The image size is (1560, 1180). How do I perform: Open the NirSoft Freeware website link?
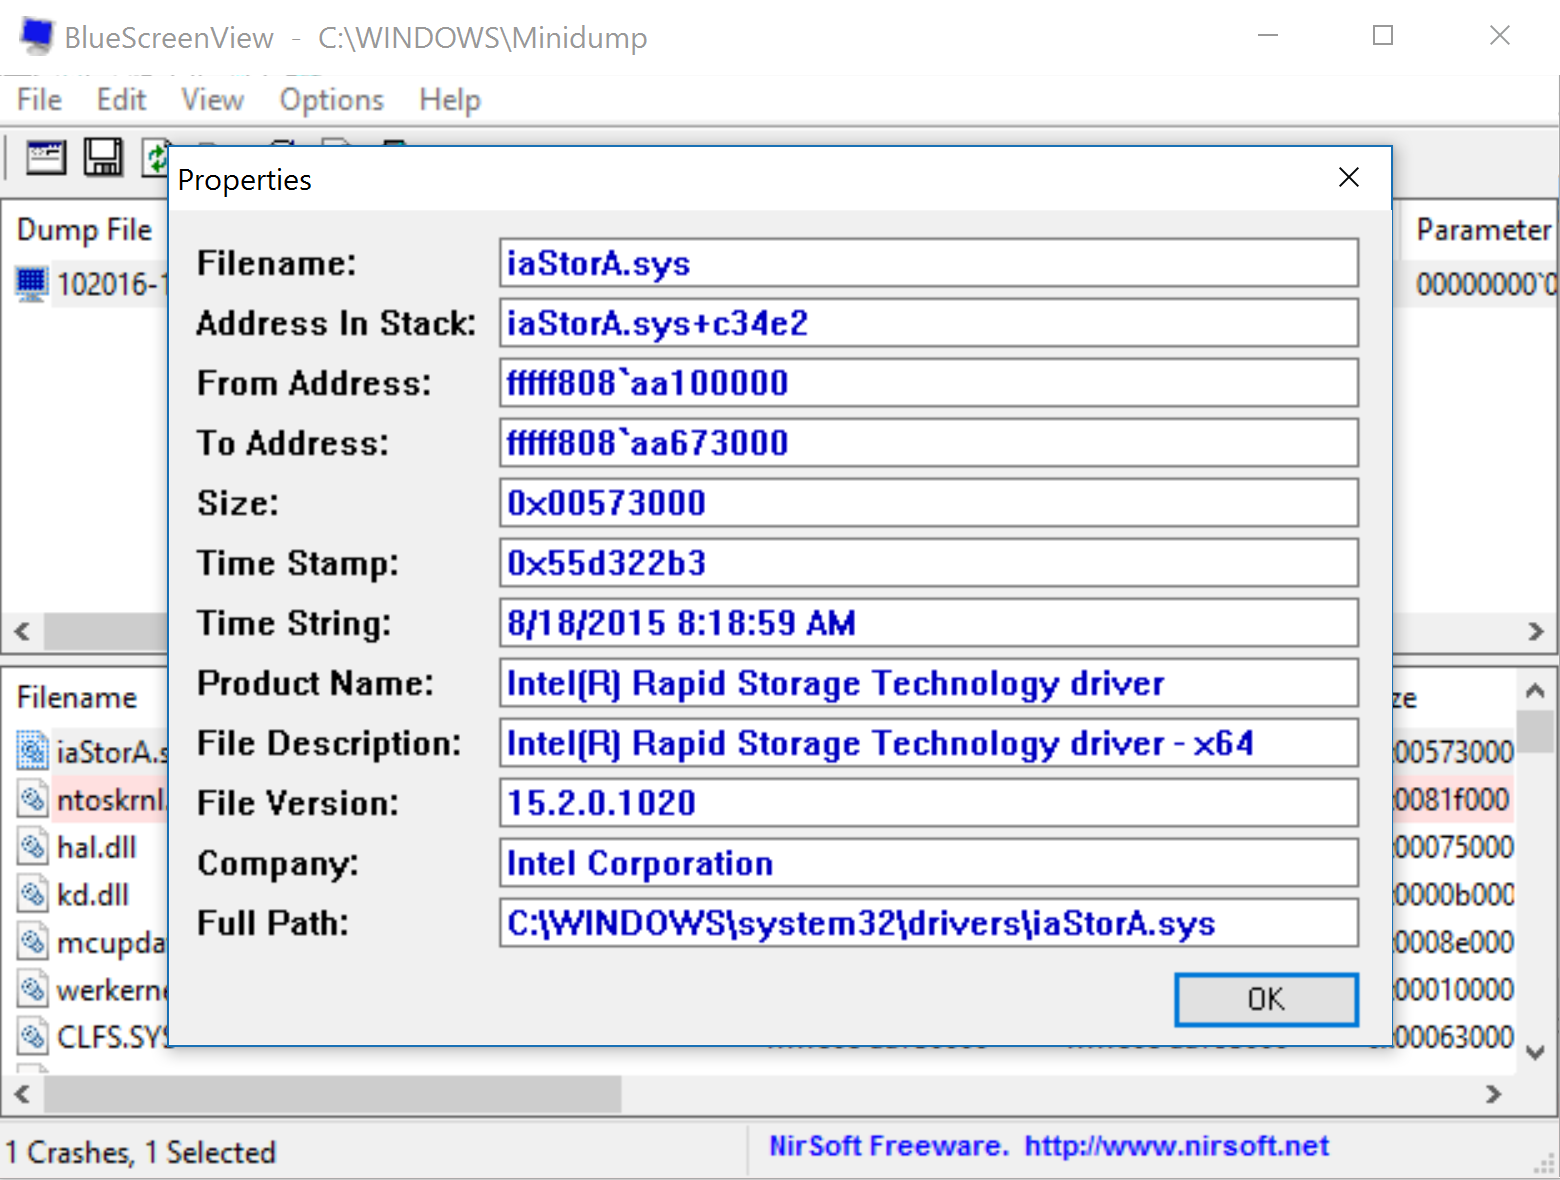1049,1146
